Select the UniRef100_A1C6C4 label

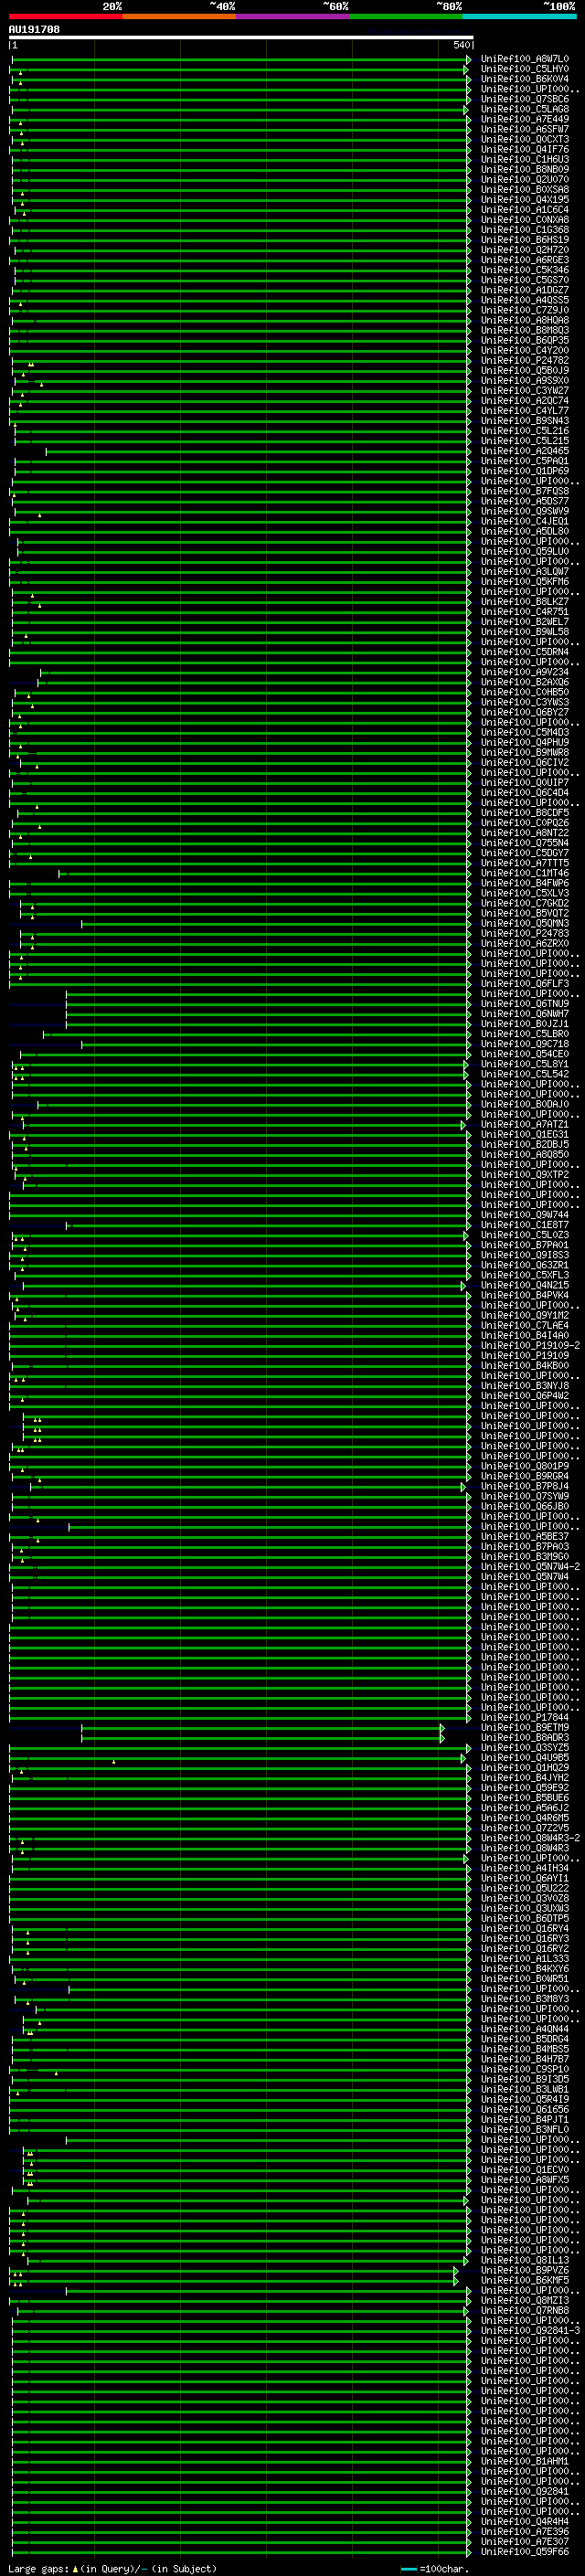click(524, 210)
